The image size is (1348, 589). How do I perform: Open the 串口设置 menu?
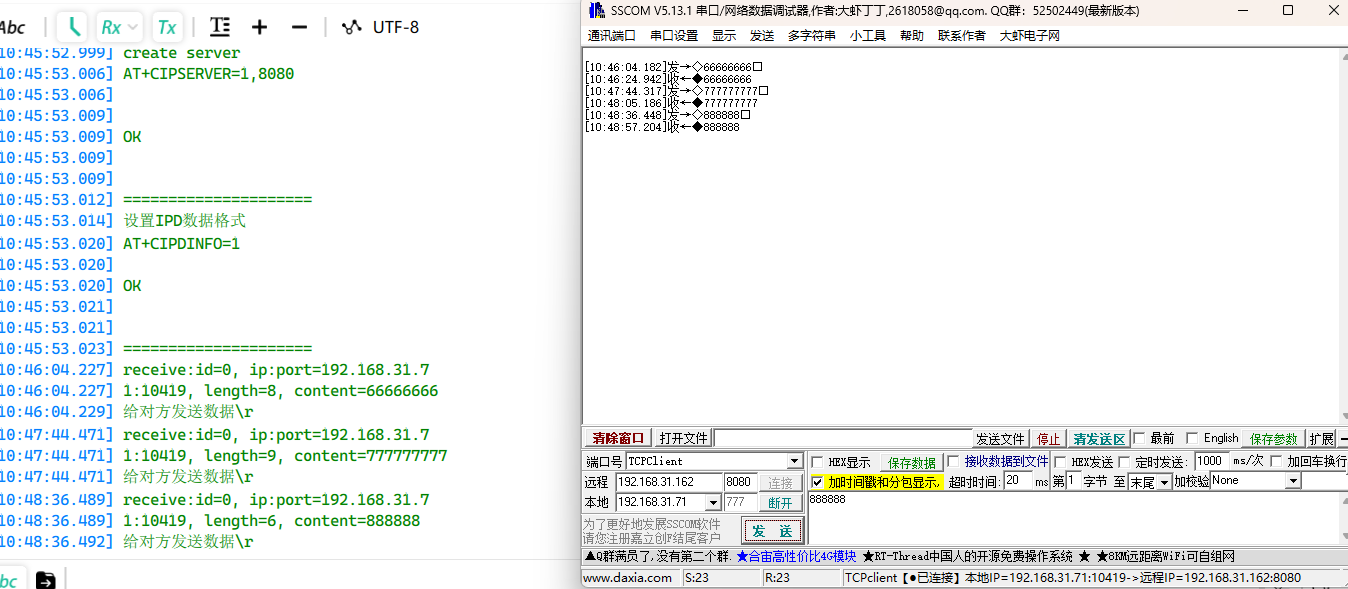[673, 35]
